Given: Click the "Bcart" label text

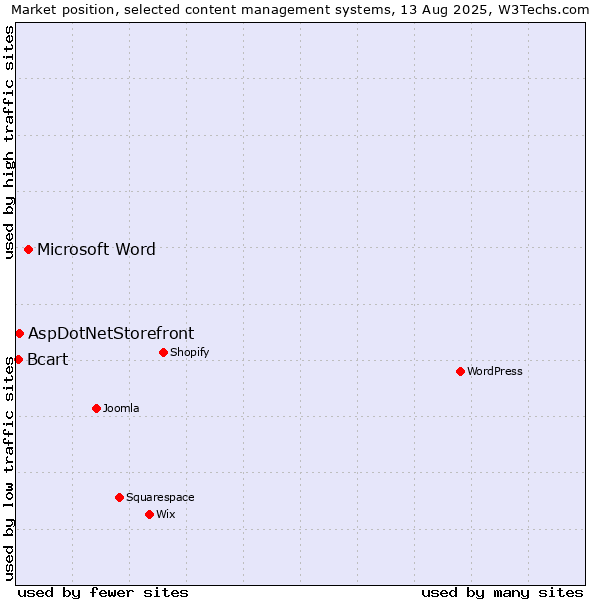Looking at the screenshot, I should coord(48,359).
